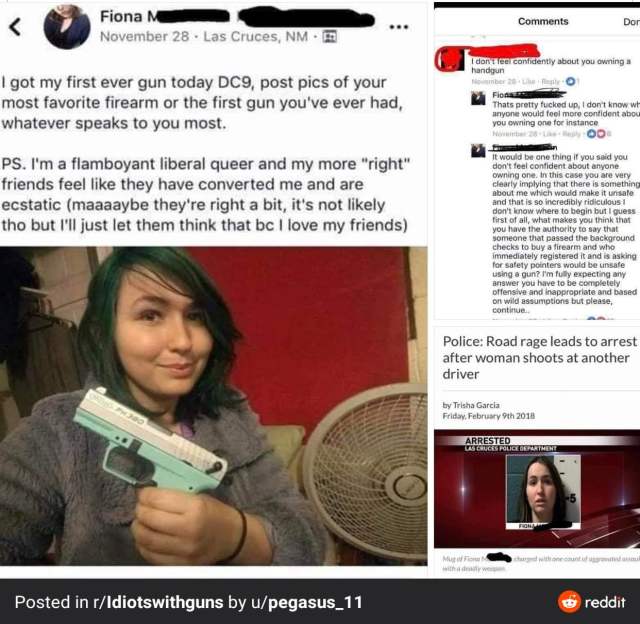Open the photo with the teal handgun
Screen dimensions: 640x624
coord(213,406)
